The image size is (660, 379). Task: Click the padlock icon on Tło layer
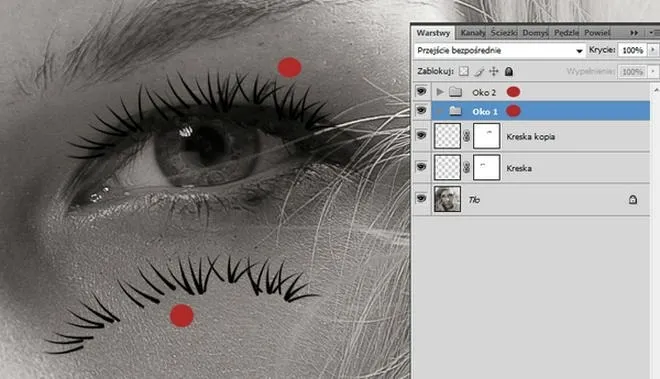633,199
